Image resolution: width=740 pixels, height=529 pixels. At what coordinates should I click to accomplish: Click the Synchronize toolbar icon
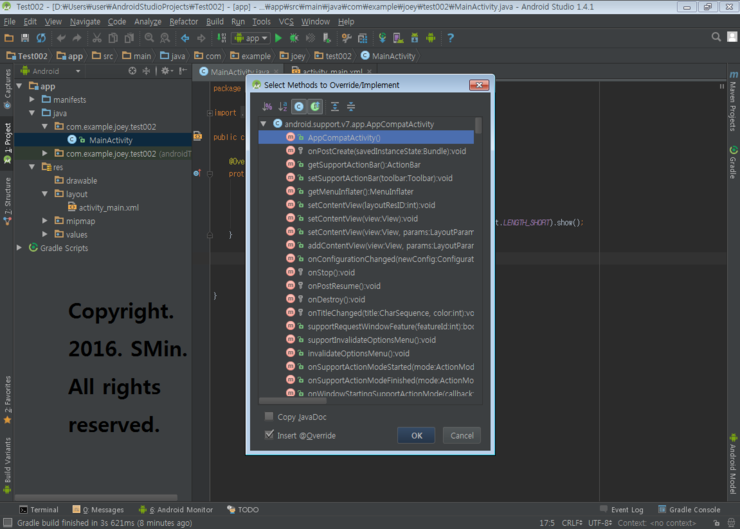pos(42,38)
